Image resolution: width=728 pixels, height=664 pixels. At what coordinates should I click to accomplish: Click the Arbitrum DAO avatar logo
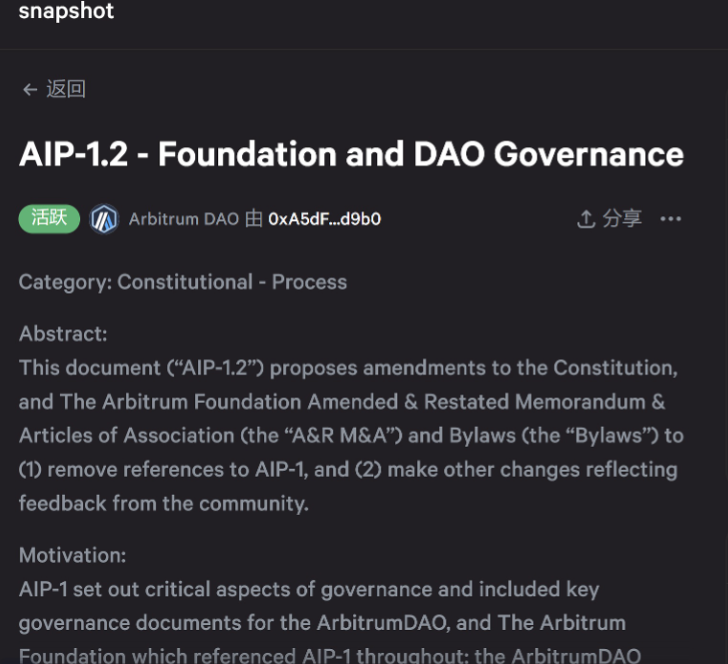coord(104,219)
